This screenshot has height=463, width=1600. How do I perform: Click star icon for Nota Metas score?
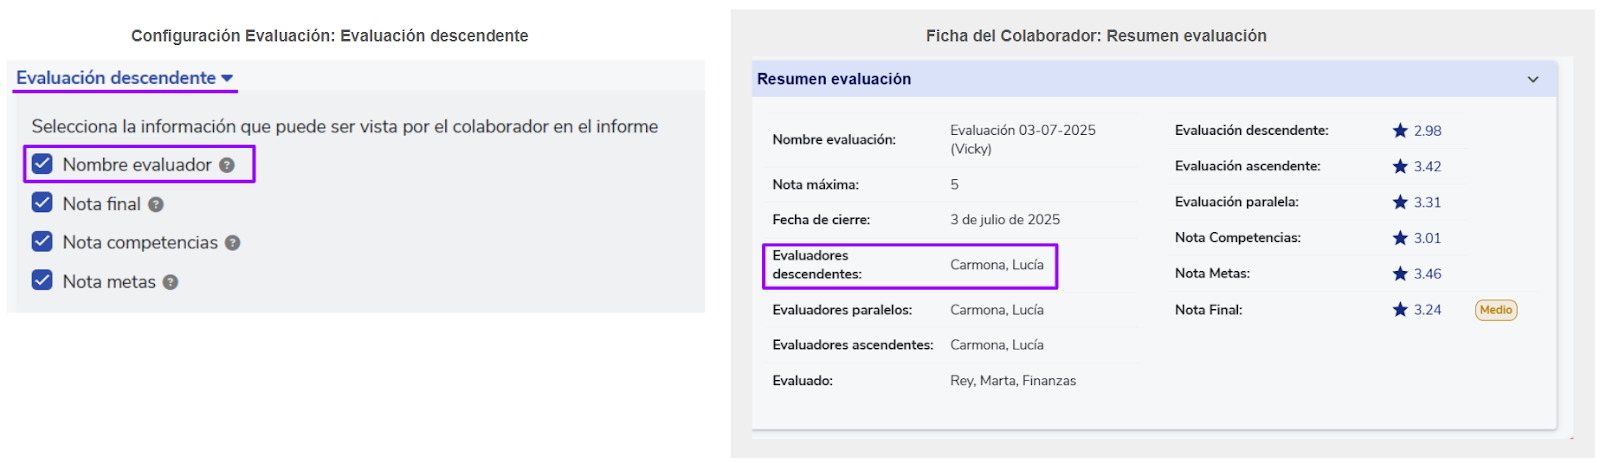[x=1400, y=273]
